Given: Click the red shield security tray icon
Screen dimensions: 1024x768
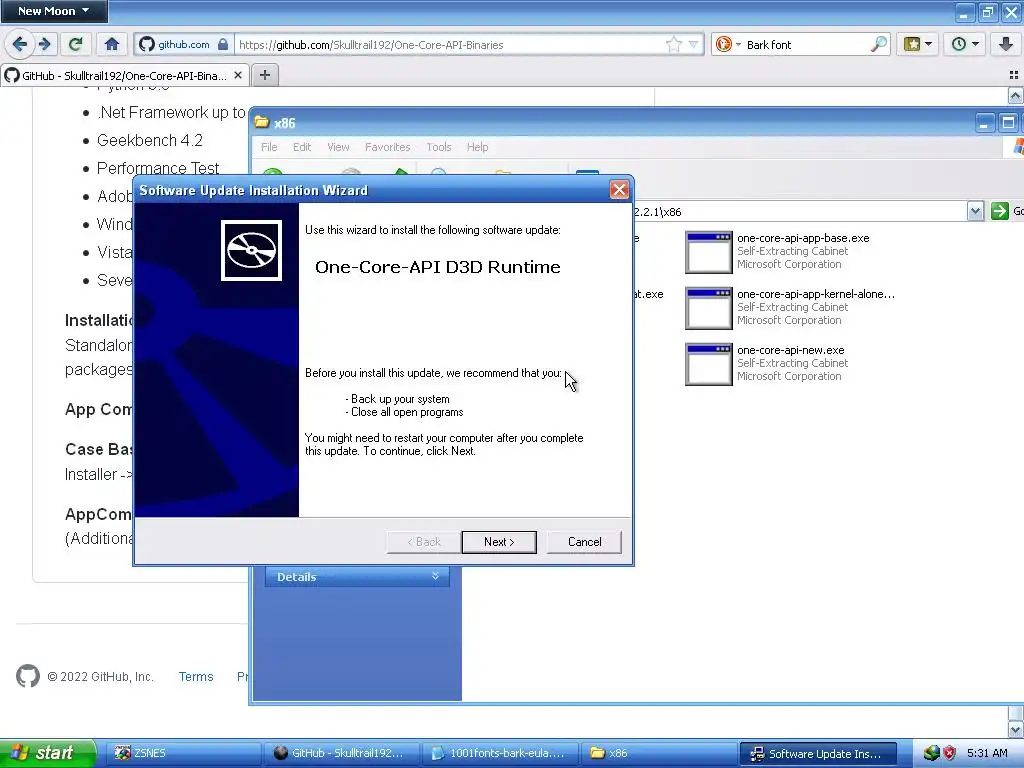Looking at the screenshot, I should 950,753.
